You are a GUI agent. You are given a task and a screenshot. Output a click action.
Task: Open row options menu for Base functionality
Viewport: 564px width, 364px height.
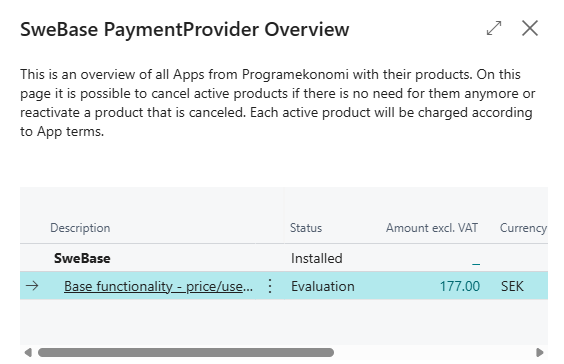(270, 286)
